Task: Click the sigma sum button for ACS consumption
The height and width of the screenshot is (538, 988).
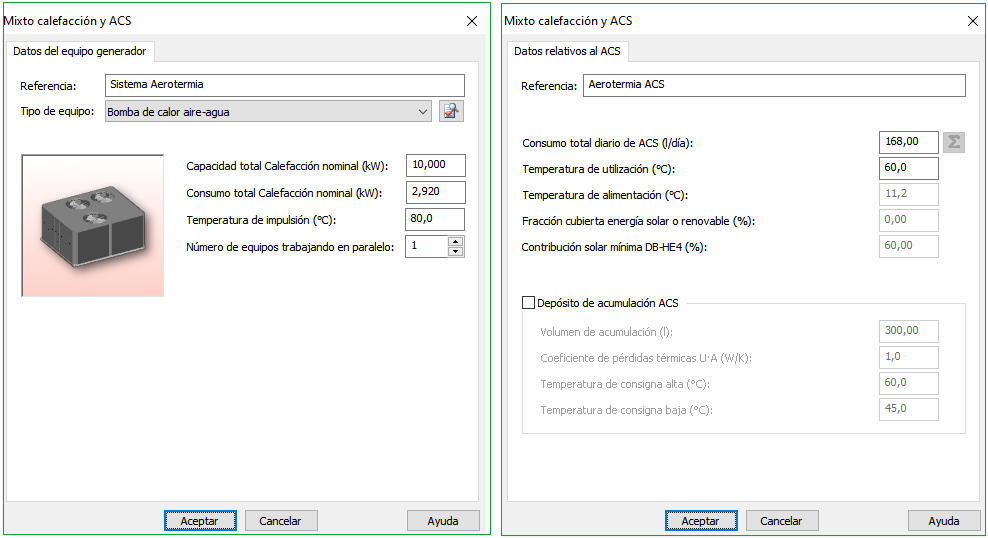Action: coord(954,142)
